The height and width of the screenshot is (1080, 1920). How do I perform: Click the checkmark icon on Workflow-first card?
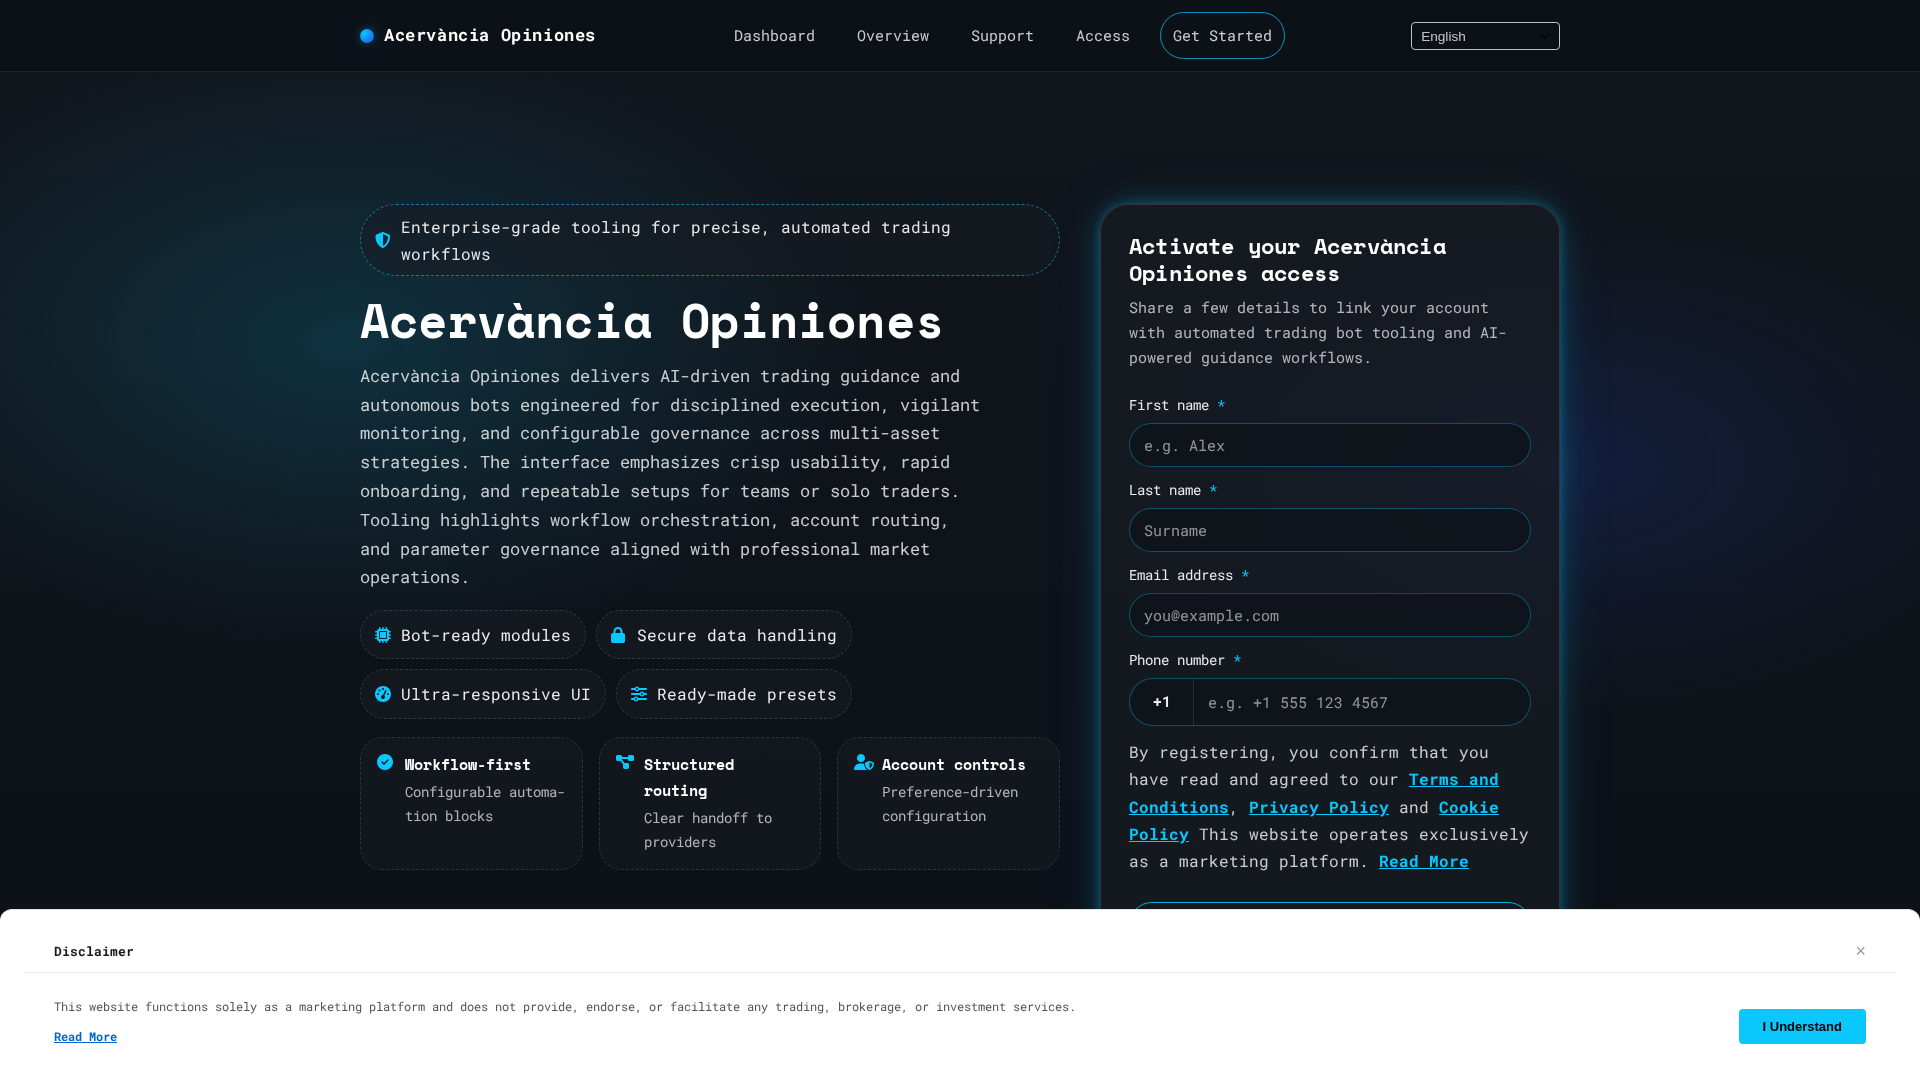click(x=385, y=762)
